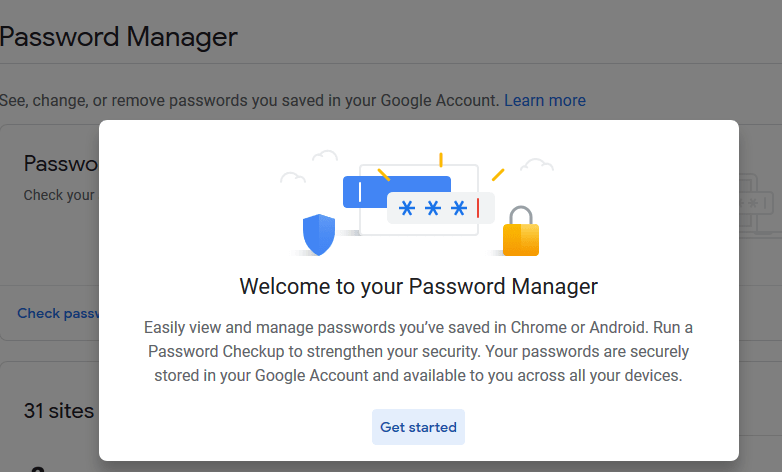Click the 31 sites heading
The image size is (782, 472).
point(59,411)
